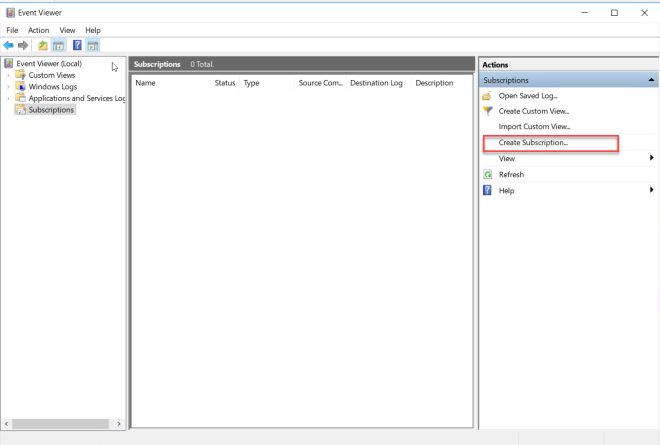This screenshot has height=445, width=660.
Task: Toggle the Show/Hide Action Pane icon
Action: coord(93,45)
